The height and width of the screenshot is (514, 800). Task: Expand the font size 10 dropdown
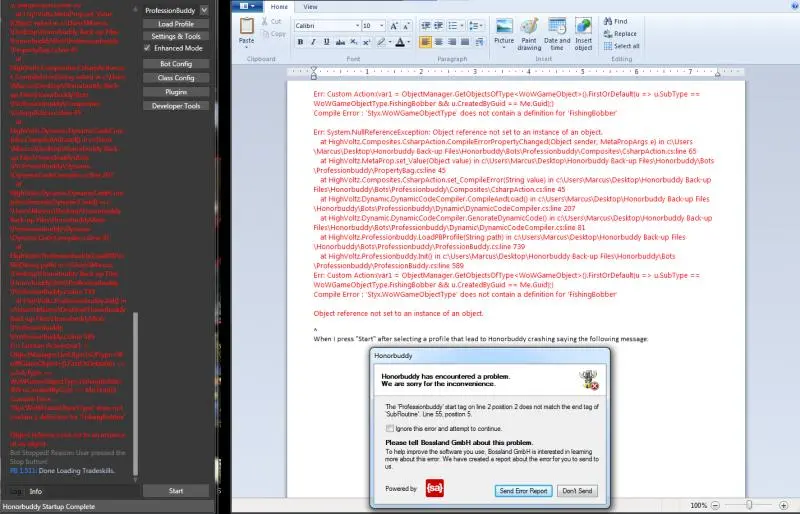pos(381,26)
